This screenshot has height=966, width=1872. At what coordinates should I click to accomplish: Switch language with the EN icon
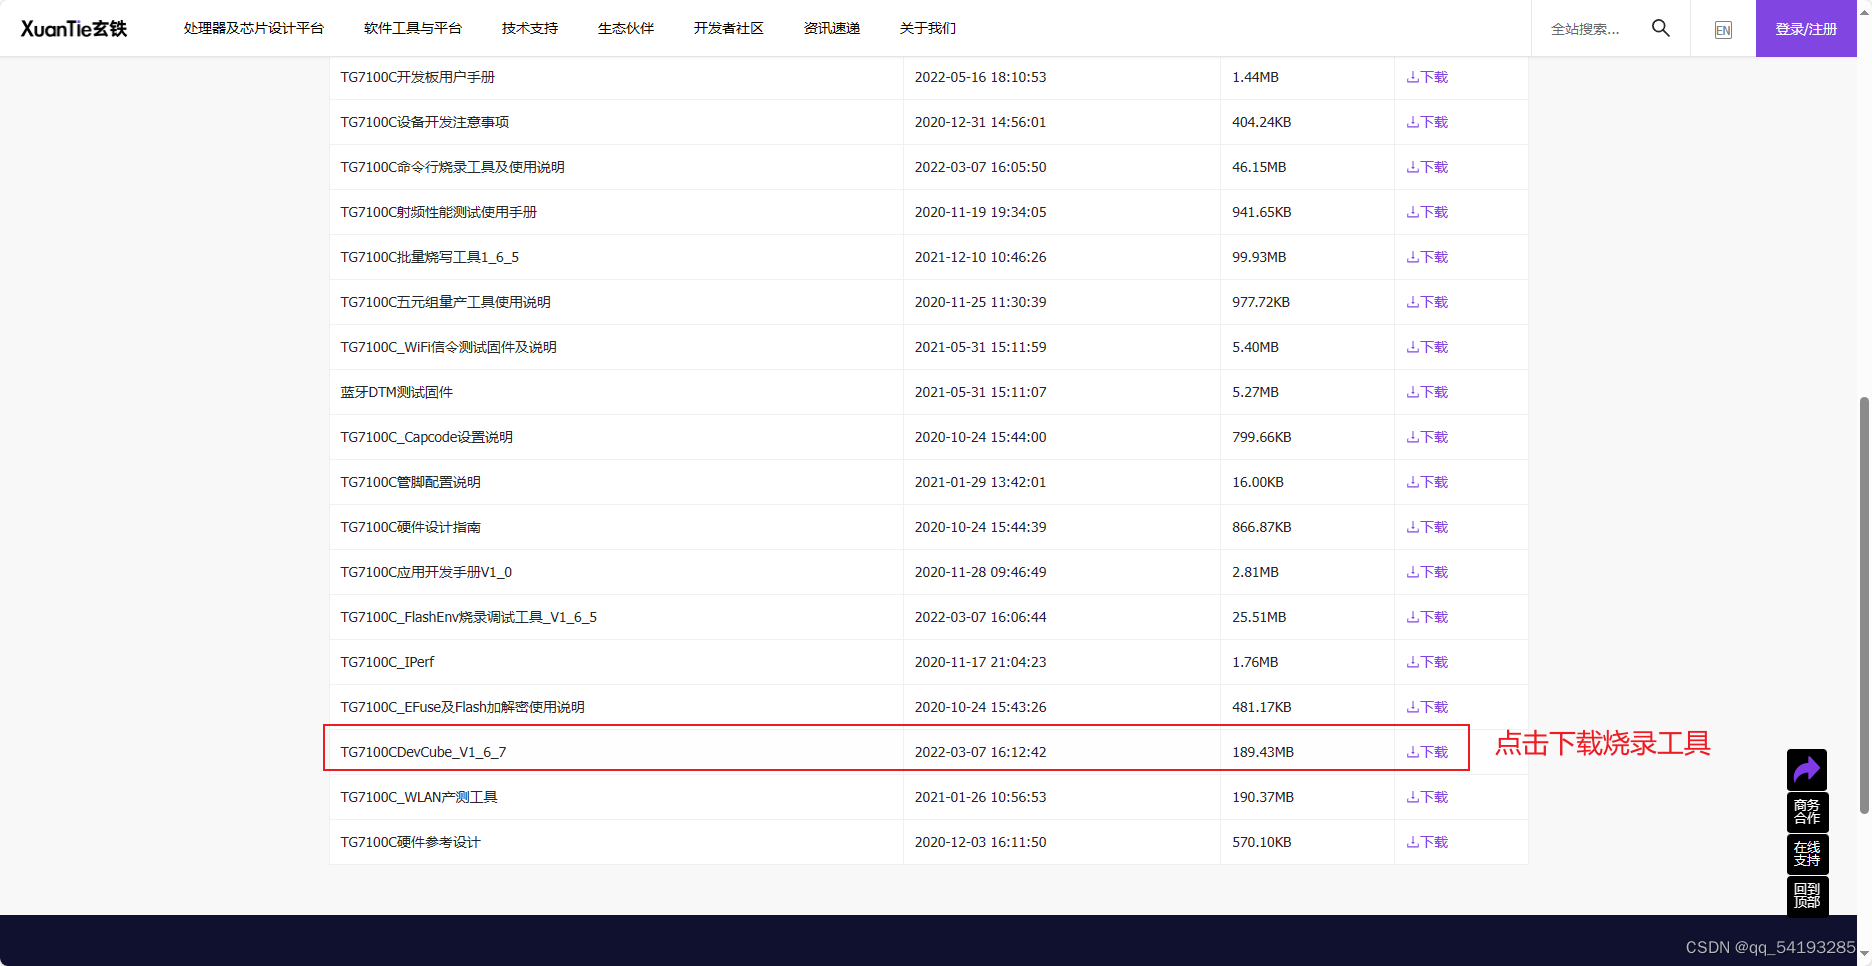[x=1723, y=30]
